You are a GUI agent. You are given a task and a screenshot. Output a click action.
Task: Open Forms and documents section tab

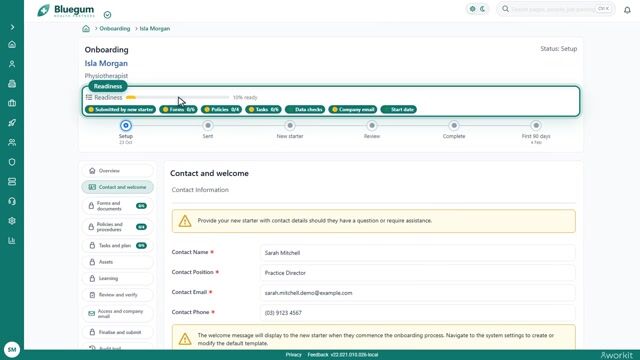[118, 206]
